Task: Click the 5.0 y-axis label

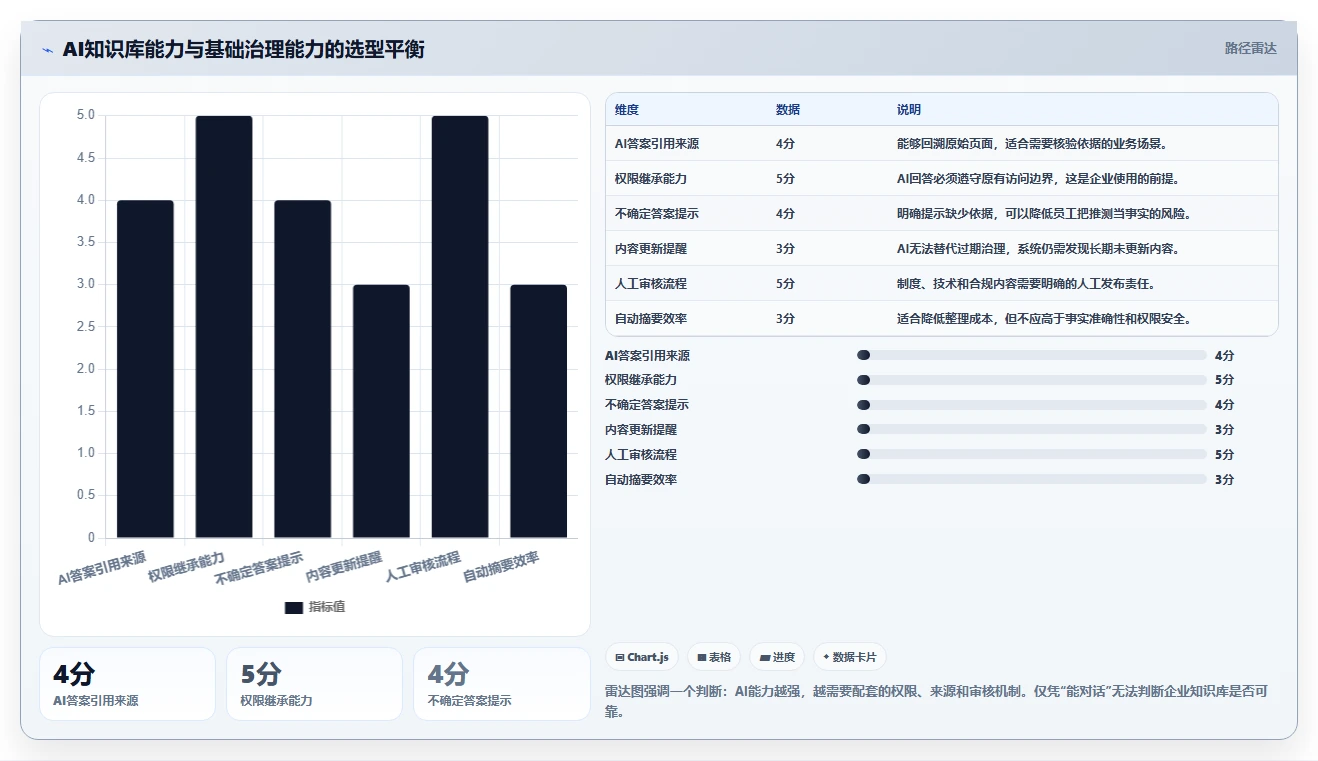Action: pyautogui.click(x=86, y=115)
